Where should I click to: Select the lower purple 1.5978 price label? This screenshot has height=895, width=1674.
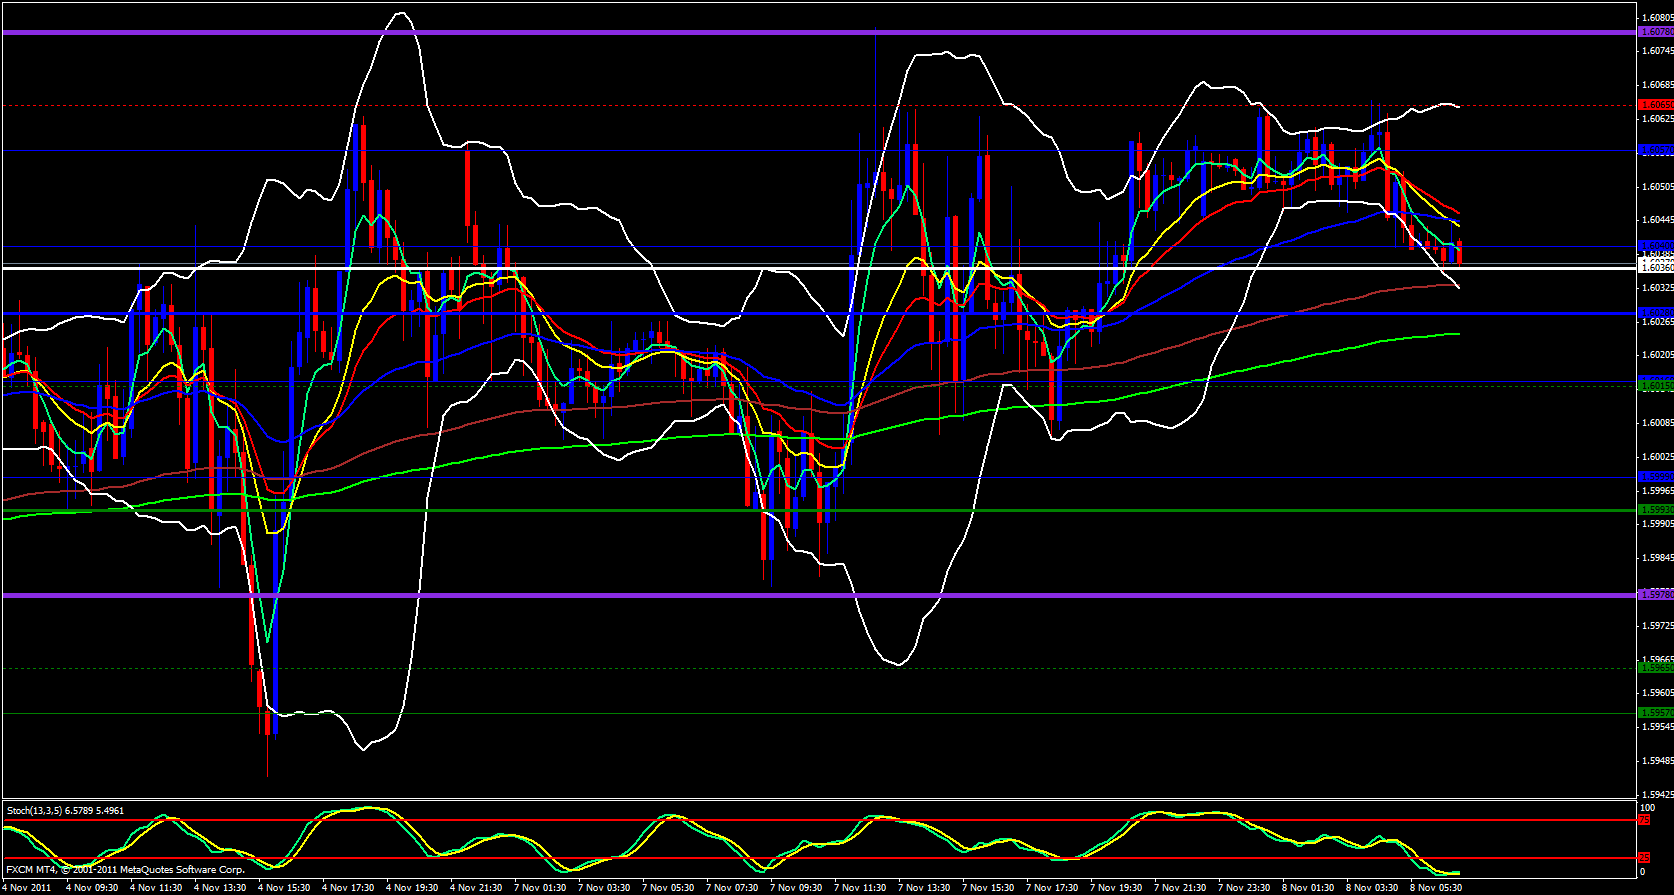point(1656,595)
